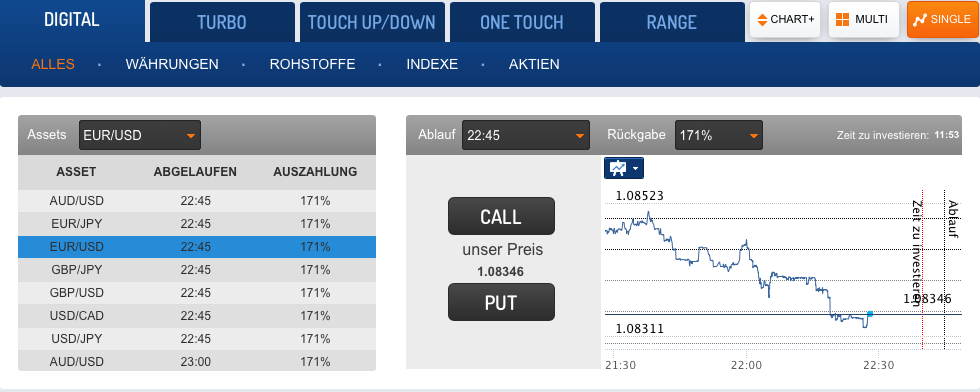Filter assets by WÄHRUNGEN
980x392 pixels.
172,64
